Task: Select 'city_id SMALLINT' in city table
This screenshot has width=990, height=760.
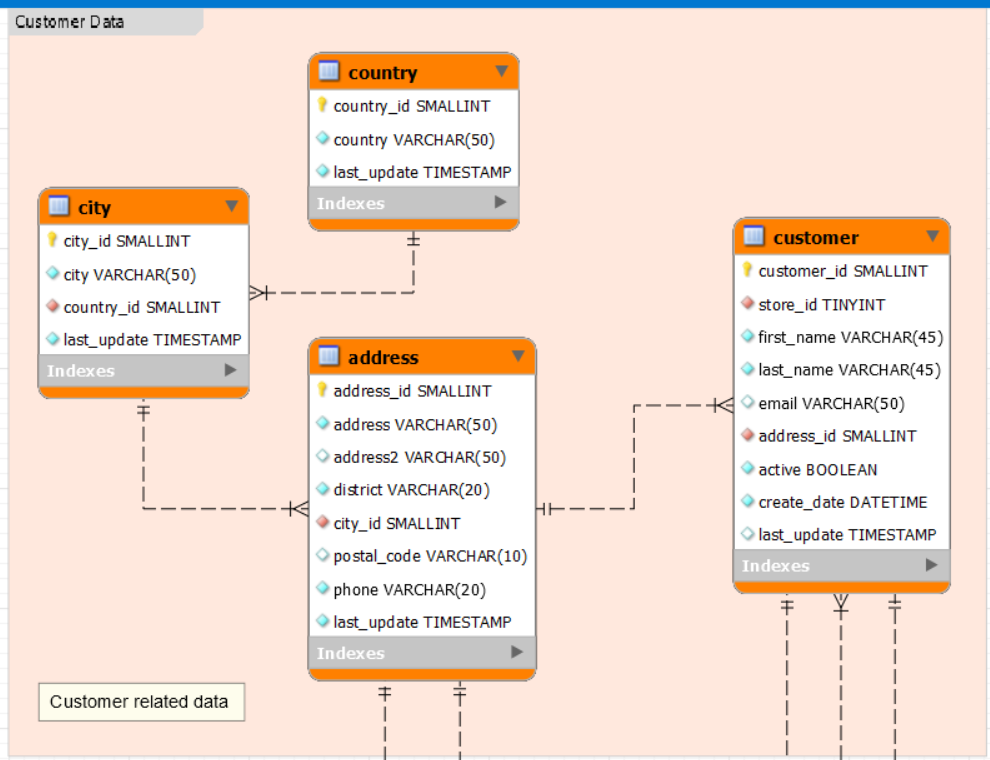Action: click(126, 241)
